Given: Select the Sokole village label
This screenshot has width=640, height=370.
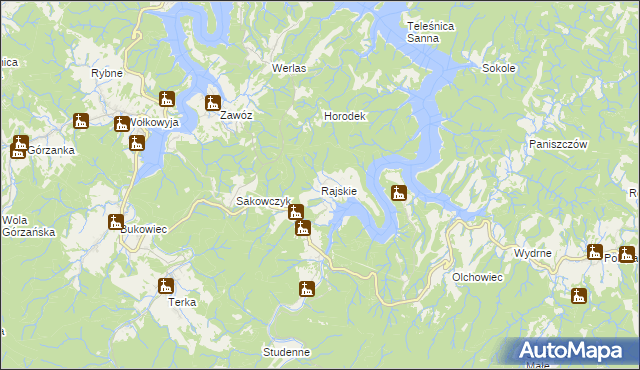Looking at the screenshot, I should click(498, 68).
